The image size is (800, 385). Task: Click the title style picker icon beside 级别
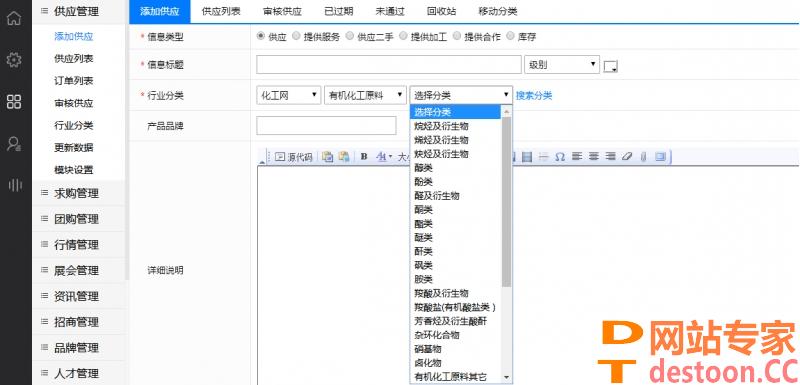pos(611,66)
